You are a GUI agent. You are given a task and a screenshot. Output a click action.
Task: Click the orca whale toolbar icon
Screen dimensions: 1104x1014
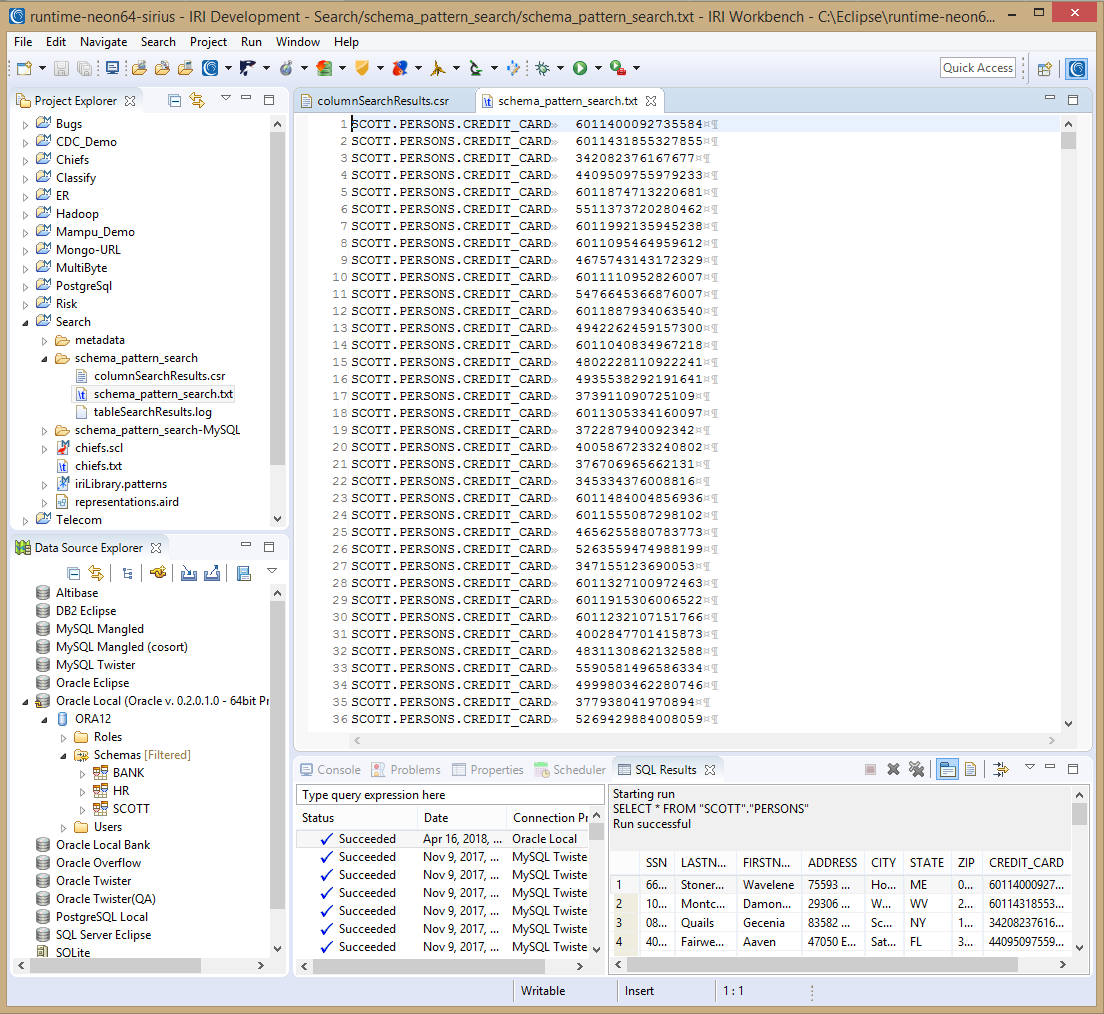coord(248,68)
